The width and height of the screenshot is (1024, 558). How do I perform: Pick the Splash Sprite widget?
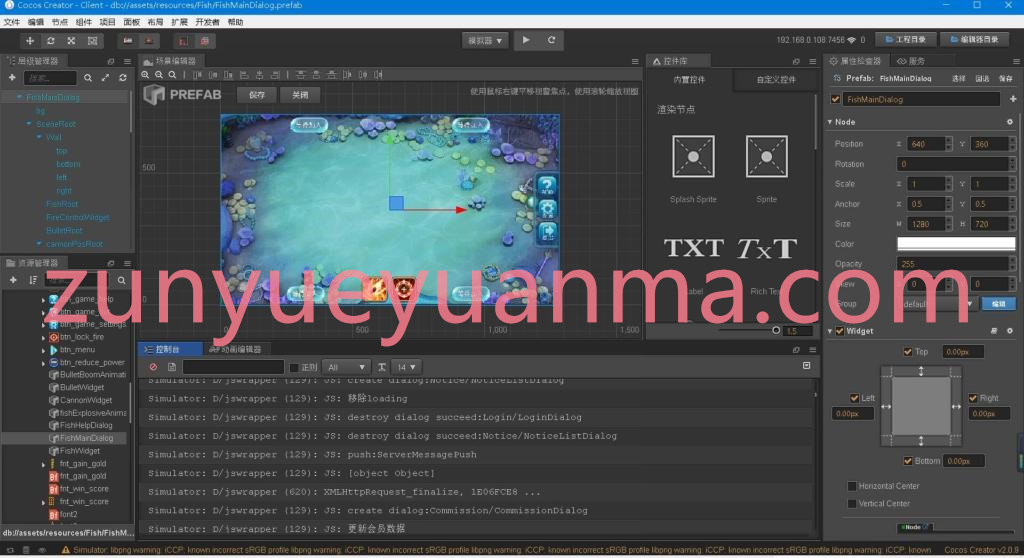coord(694,157)
